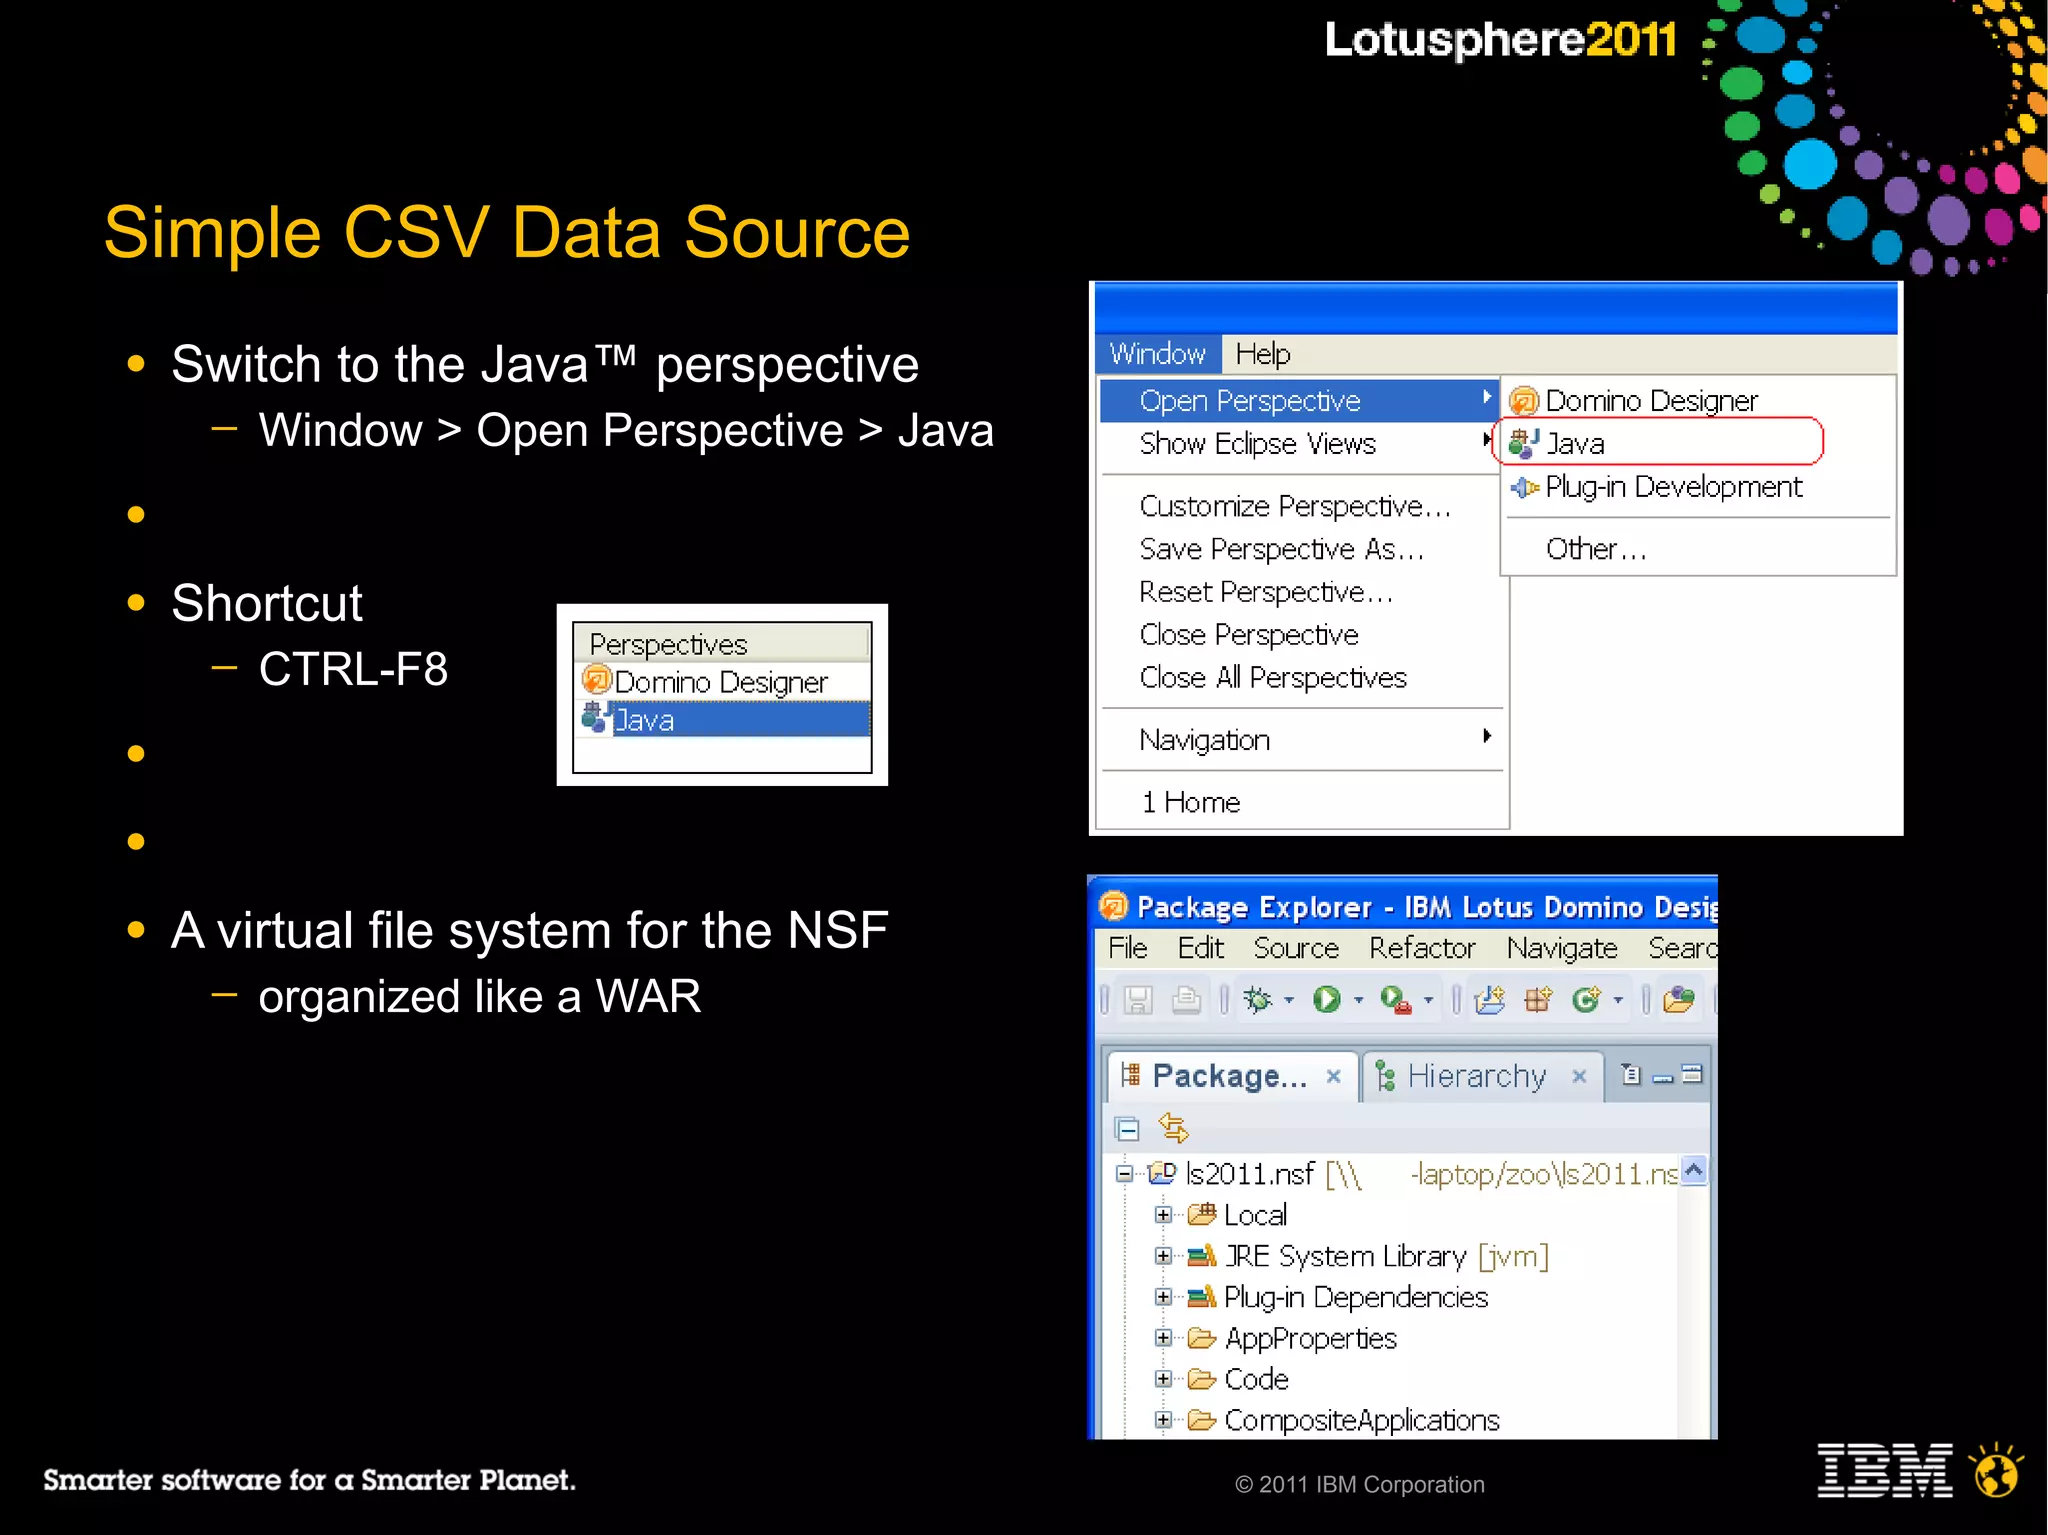Click the Domino Designer perspective icon in submenu
The height and width of the screenshot is (1535, 2048).
(x=1523, y=401)
